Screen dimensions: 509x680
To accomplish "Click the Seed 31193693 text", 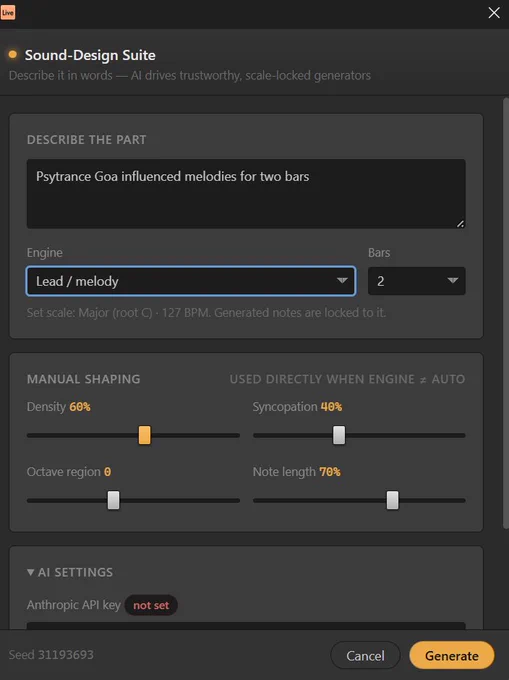I will (51, 654).
